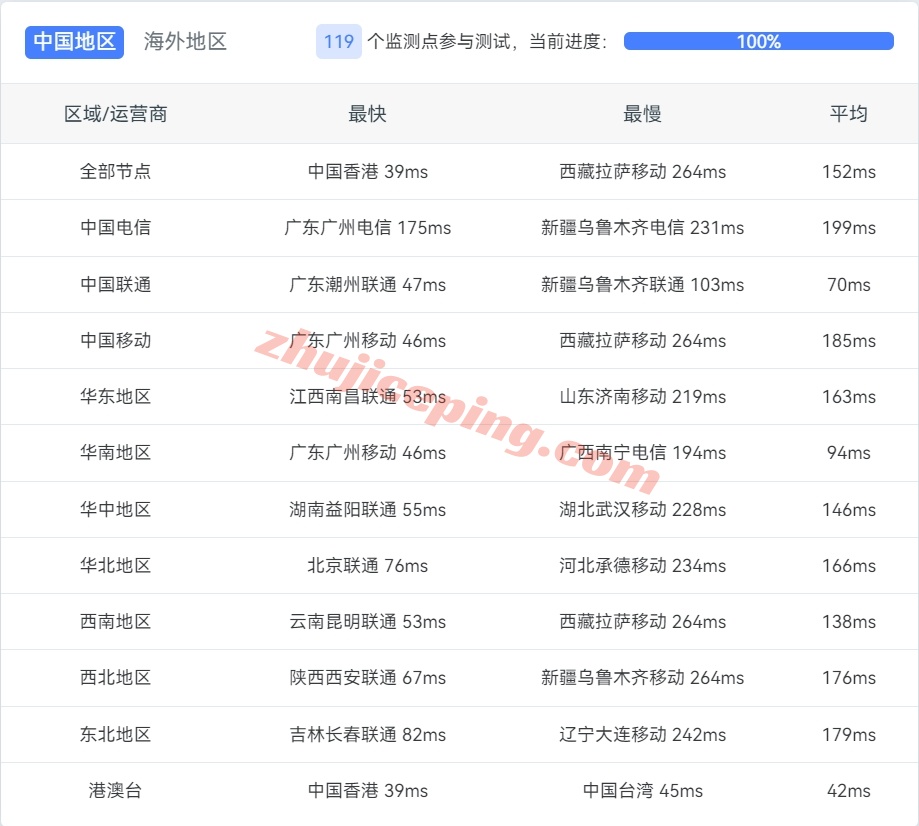This screenshot has height=826, width=919.
Task: Select the 西北地区 row label
Action: (115, 678)
